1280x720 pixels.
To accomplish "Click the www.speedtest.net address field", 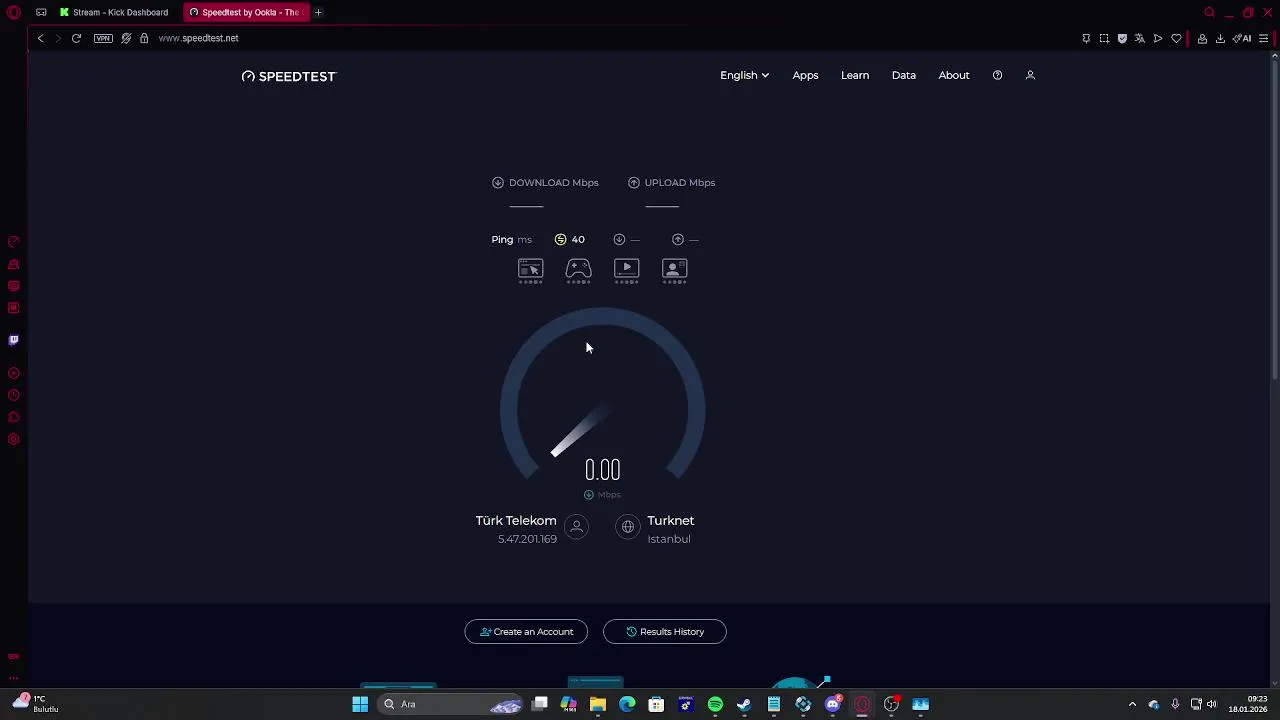I will coord(198,38).
